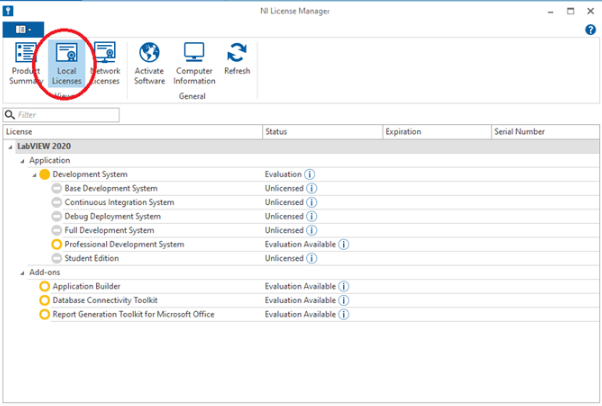Image resolution: width=602 pixels, height=406 pixels.
Task: Collapse the Add-ons group
Action: tap(22, 273)
